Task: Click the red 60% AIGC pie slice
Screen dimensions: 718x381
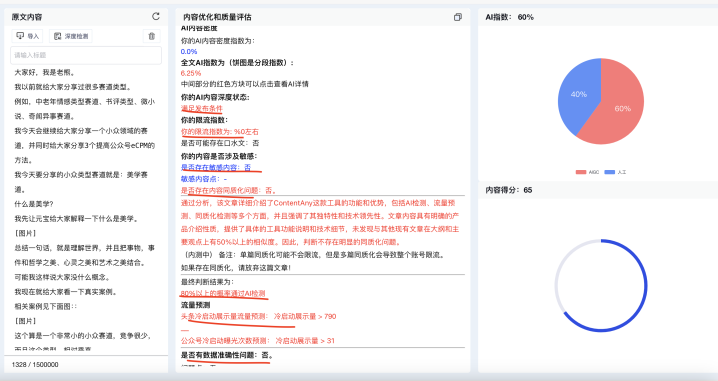Action: [616, 103]
